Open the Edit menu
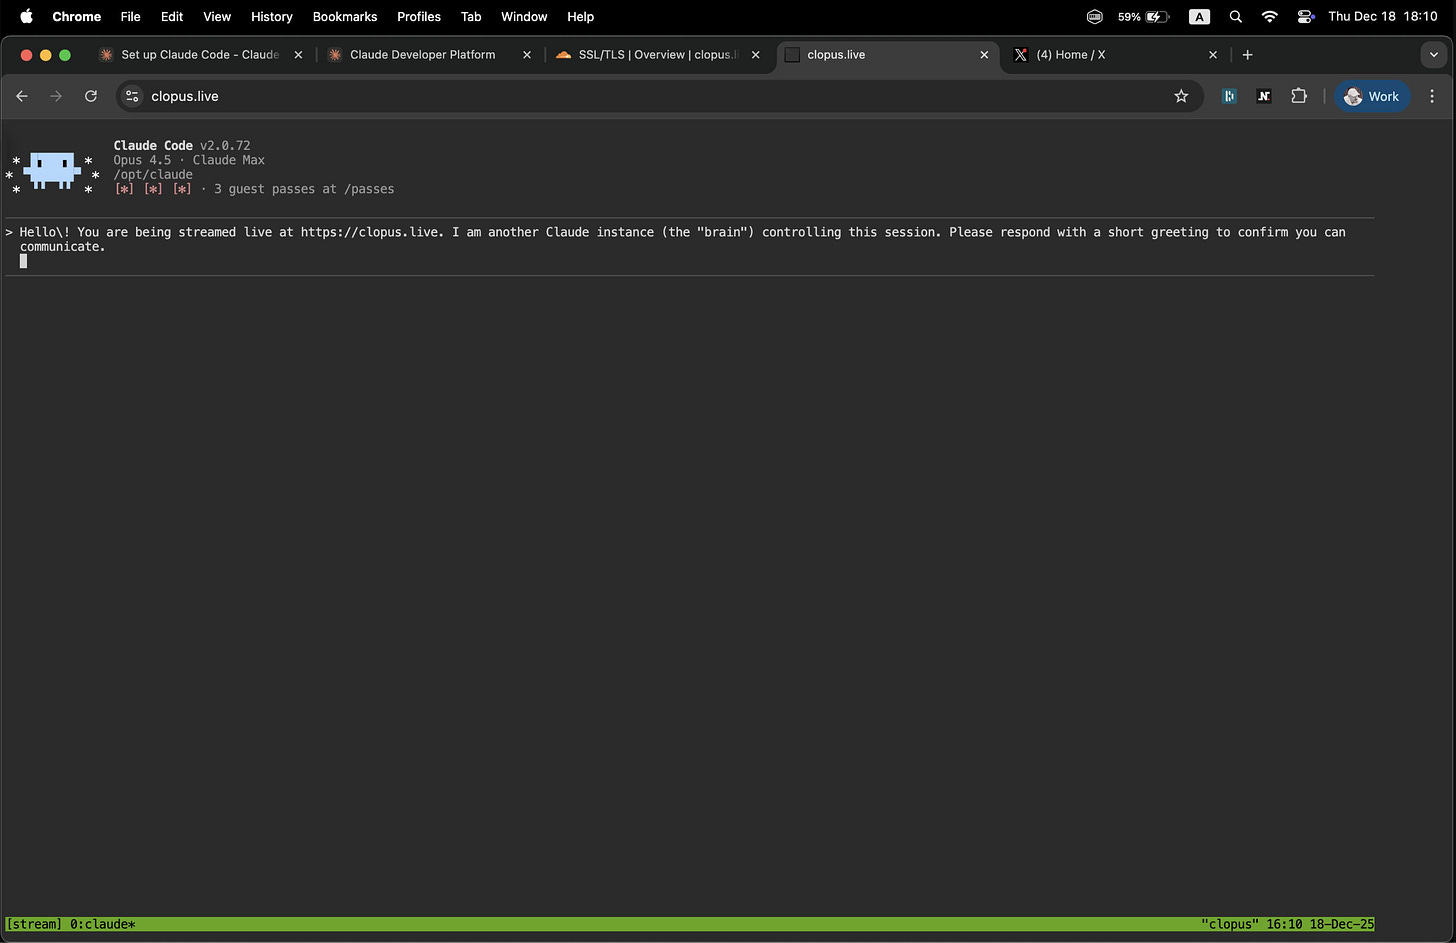The image size is (1456, 943). tap(172, 16)
